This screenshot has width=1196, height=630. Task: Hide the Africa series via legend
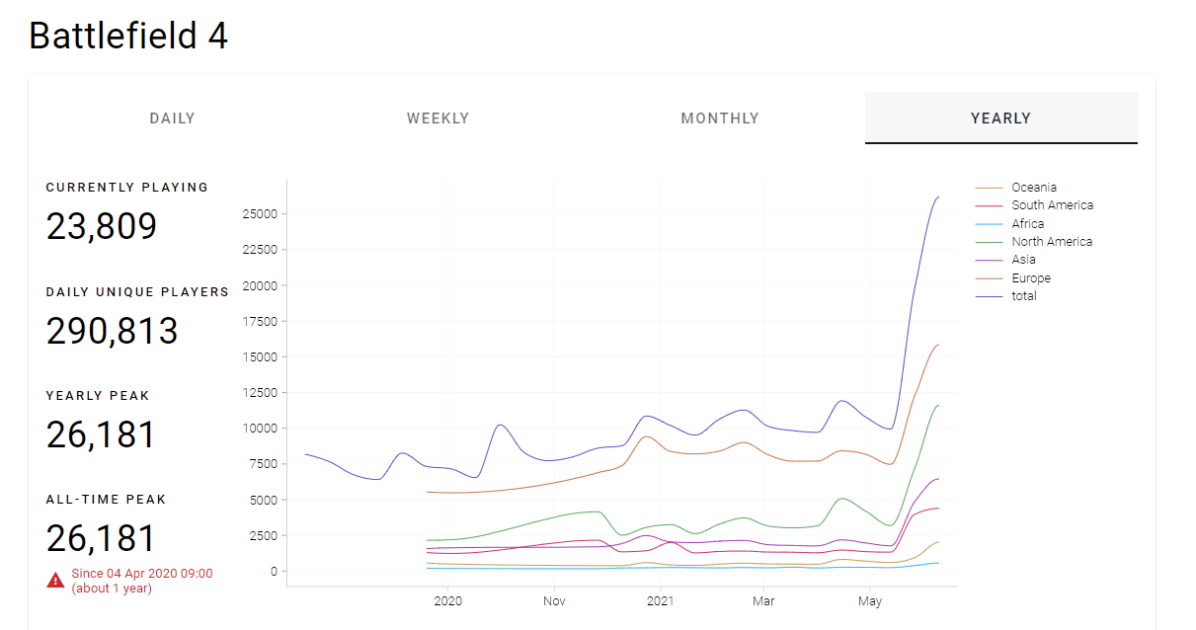point(1010,223)
